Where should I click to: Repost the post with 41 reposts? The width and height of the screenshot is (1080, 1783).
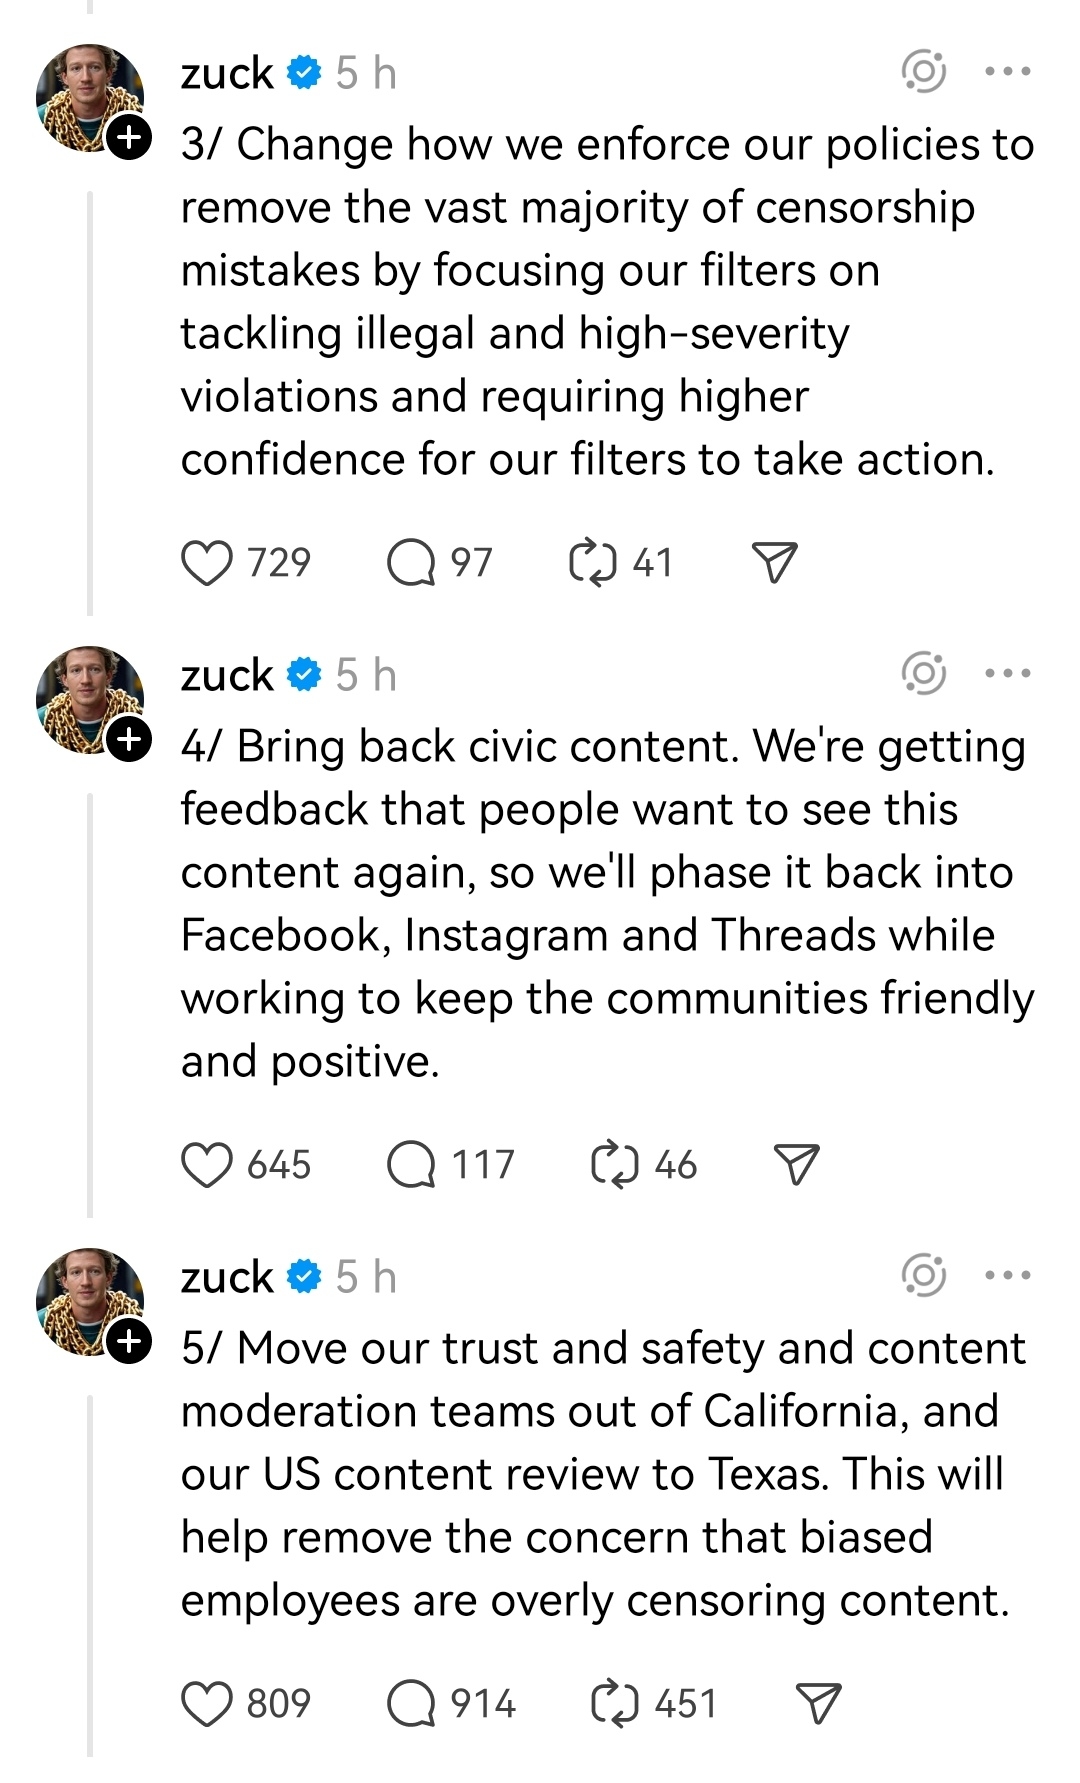[x=592, y=563]
